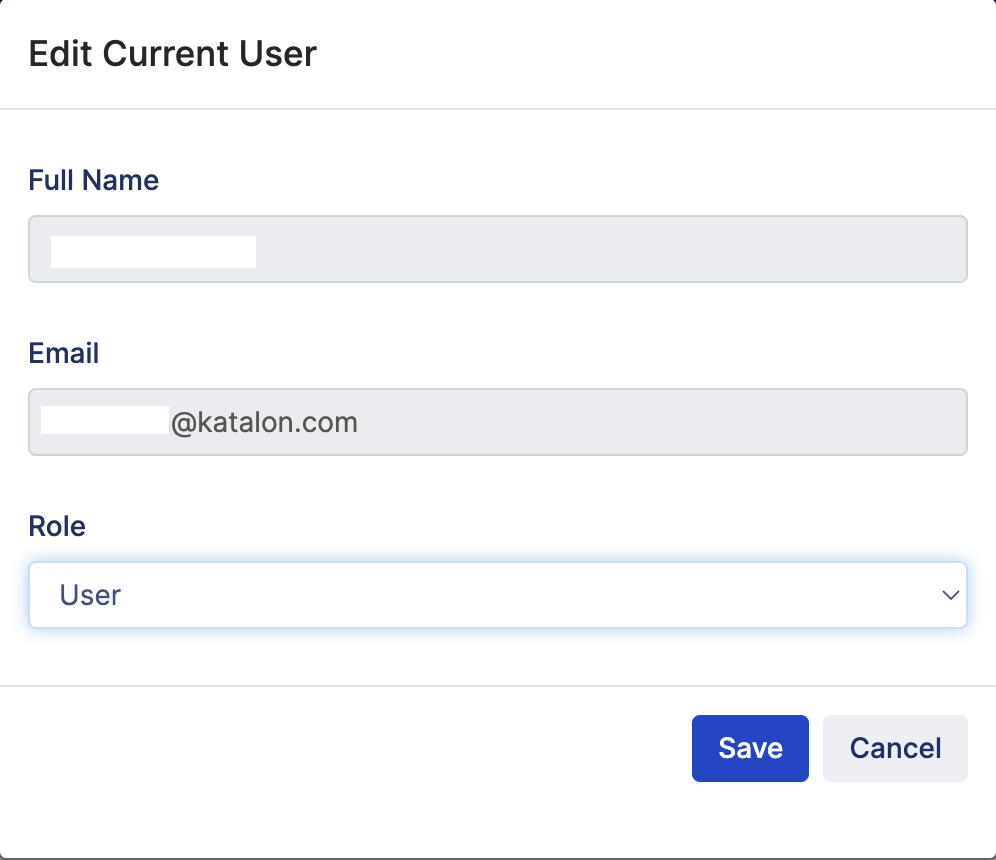Dismiss the dialog with the Cancel button
996x860 pixels.
click(x=895, y=748)
